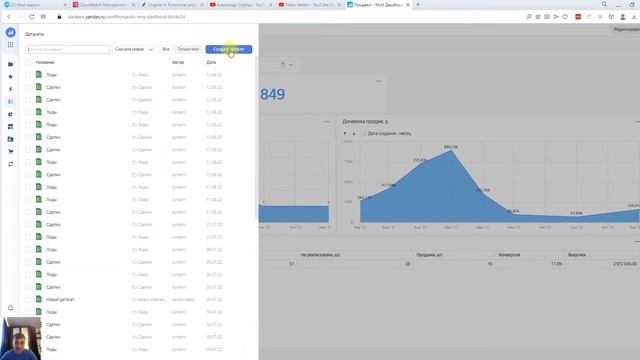This screenshot has height=360, width=640.
Task: Tick the checkbox for 'Новый датасет' row
Action: 28,300
